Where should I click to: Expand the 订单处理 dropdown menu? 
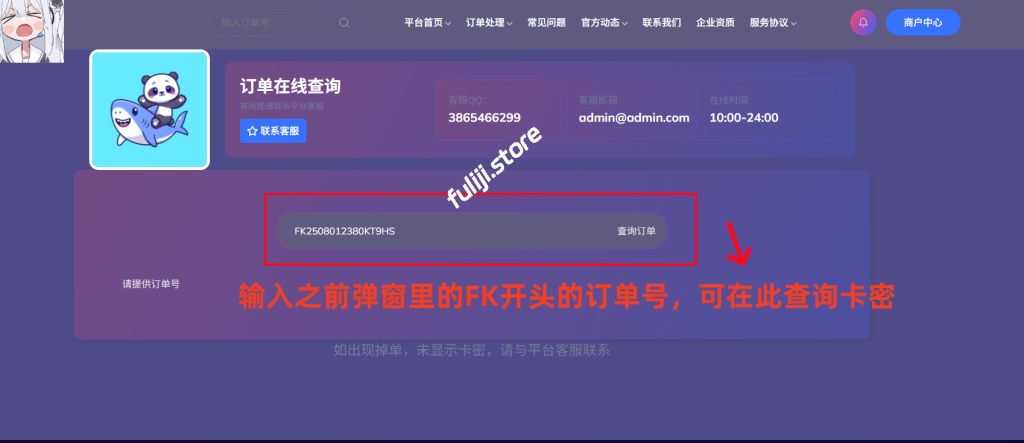[x=489, y=22]
